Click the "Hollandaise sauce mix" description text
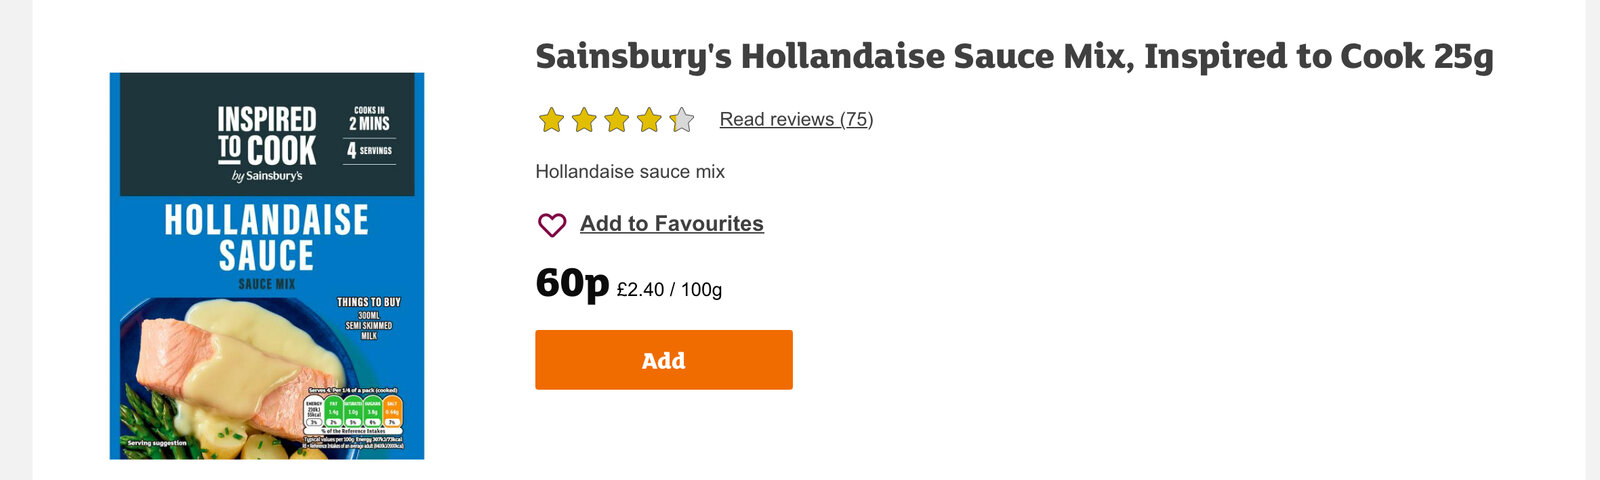This screenshot has width=1600, height=480. pyautogui.click(x=630, y=172)
